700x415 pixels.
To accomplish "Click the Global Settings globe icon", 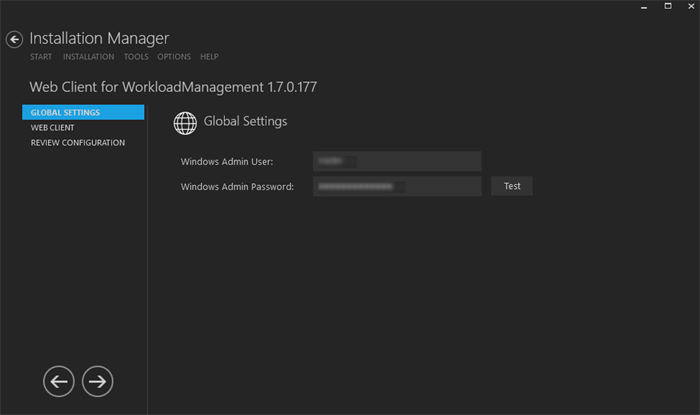I will tap(185, 122).
